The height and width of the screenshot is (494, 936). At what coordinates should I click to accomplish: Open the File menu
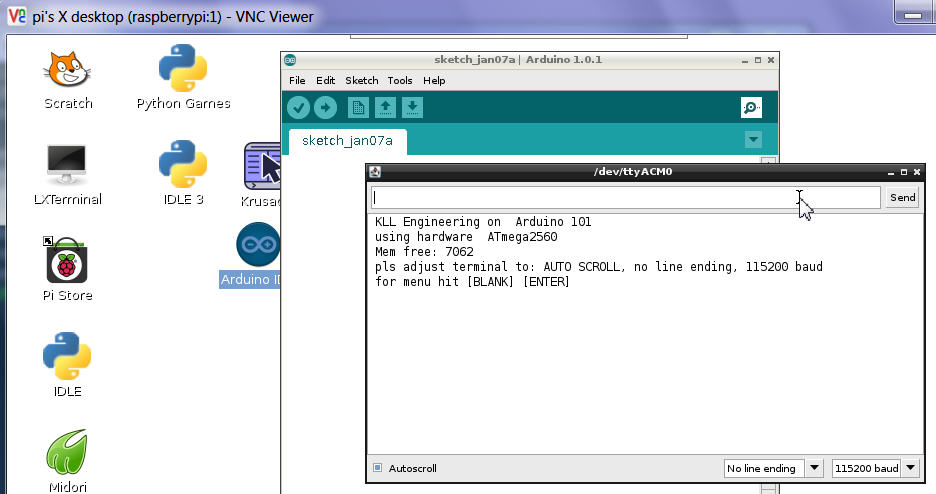[x=297, y=80]
